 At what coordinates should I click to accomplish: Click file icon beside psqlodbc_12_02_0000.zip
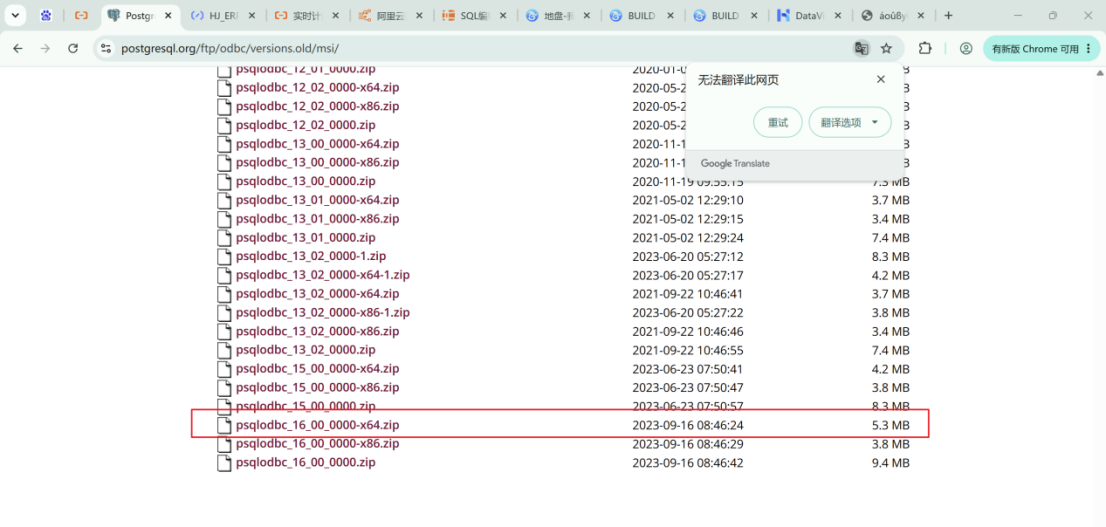coord(224,126)
